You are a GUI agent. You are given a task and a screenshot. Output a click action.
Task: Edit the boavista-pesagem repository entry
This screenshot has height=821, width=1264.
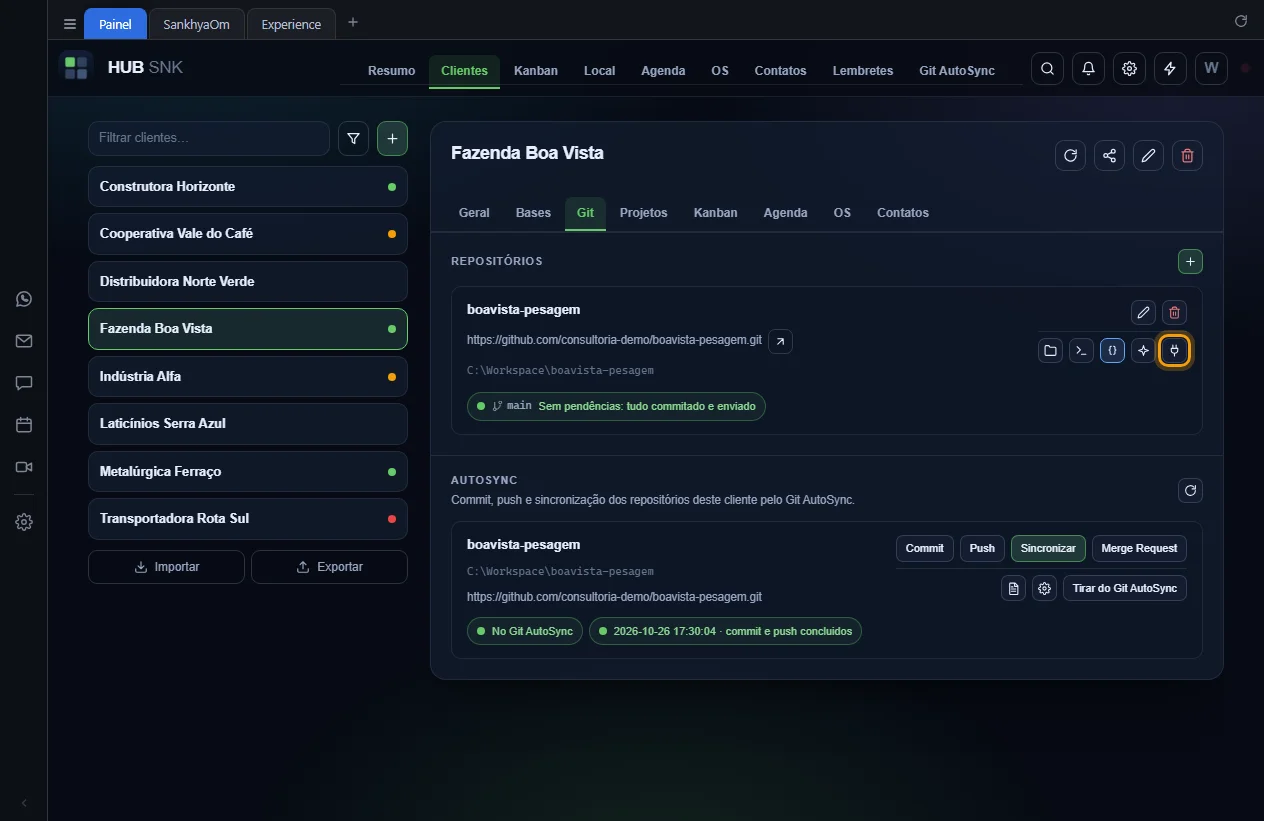(1143, 312)
